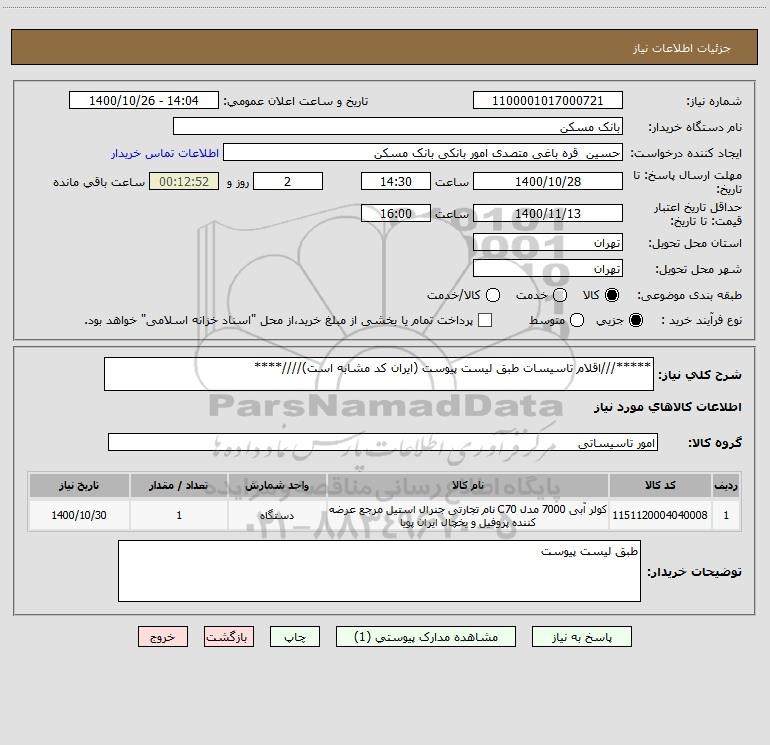Click the پاسخ به نیاز button
This screenshot has width=770, height=745.
(x=581, y=636)
